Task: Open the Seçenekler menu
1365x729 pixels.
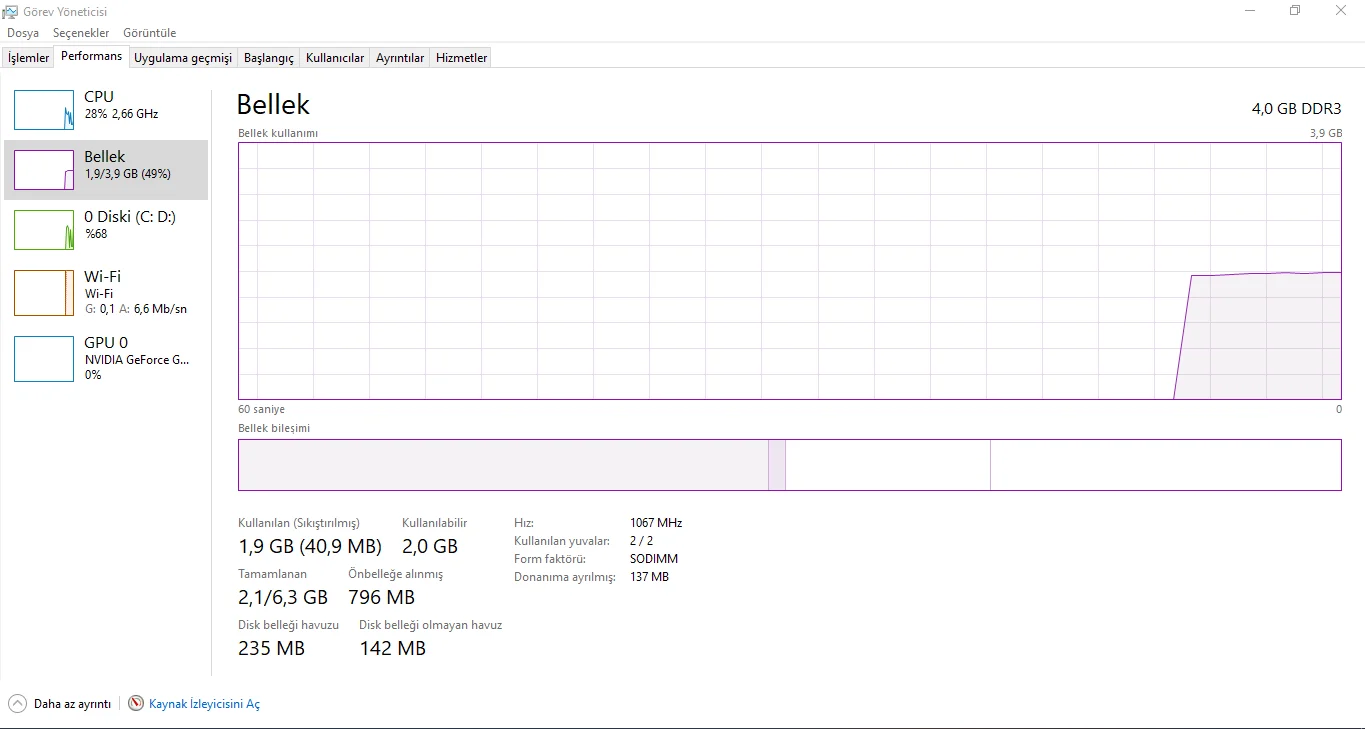Action: (80, 32)
